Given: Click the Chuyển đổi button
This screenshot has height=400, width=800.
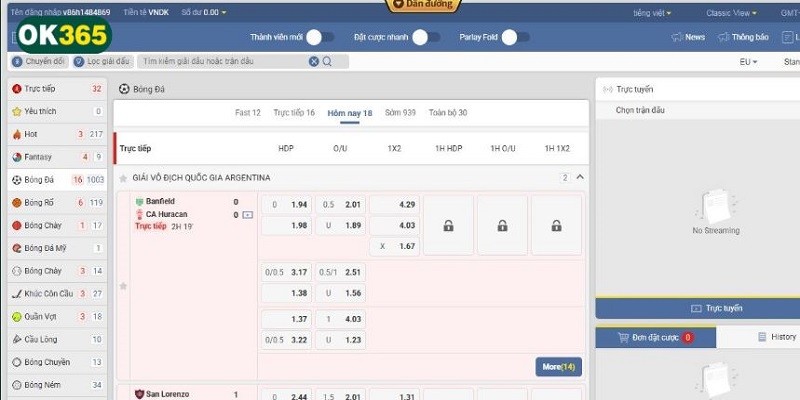Looking at the screenshot, I should (x=40, y=61).
